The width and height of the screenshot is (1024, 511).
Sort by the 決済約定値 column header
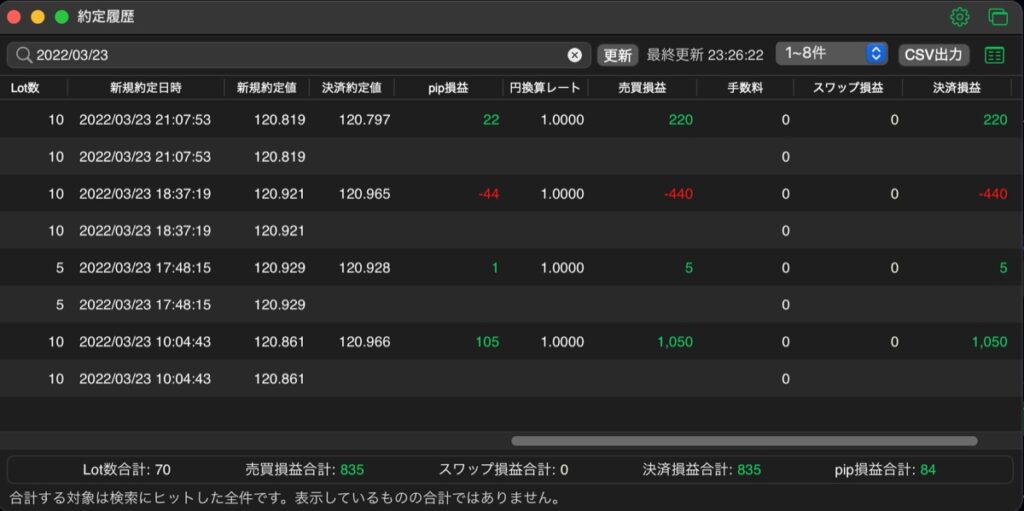click(x=351, y=88)
